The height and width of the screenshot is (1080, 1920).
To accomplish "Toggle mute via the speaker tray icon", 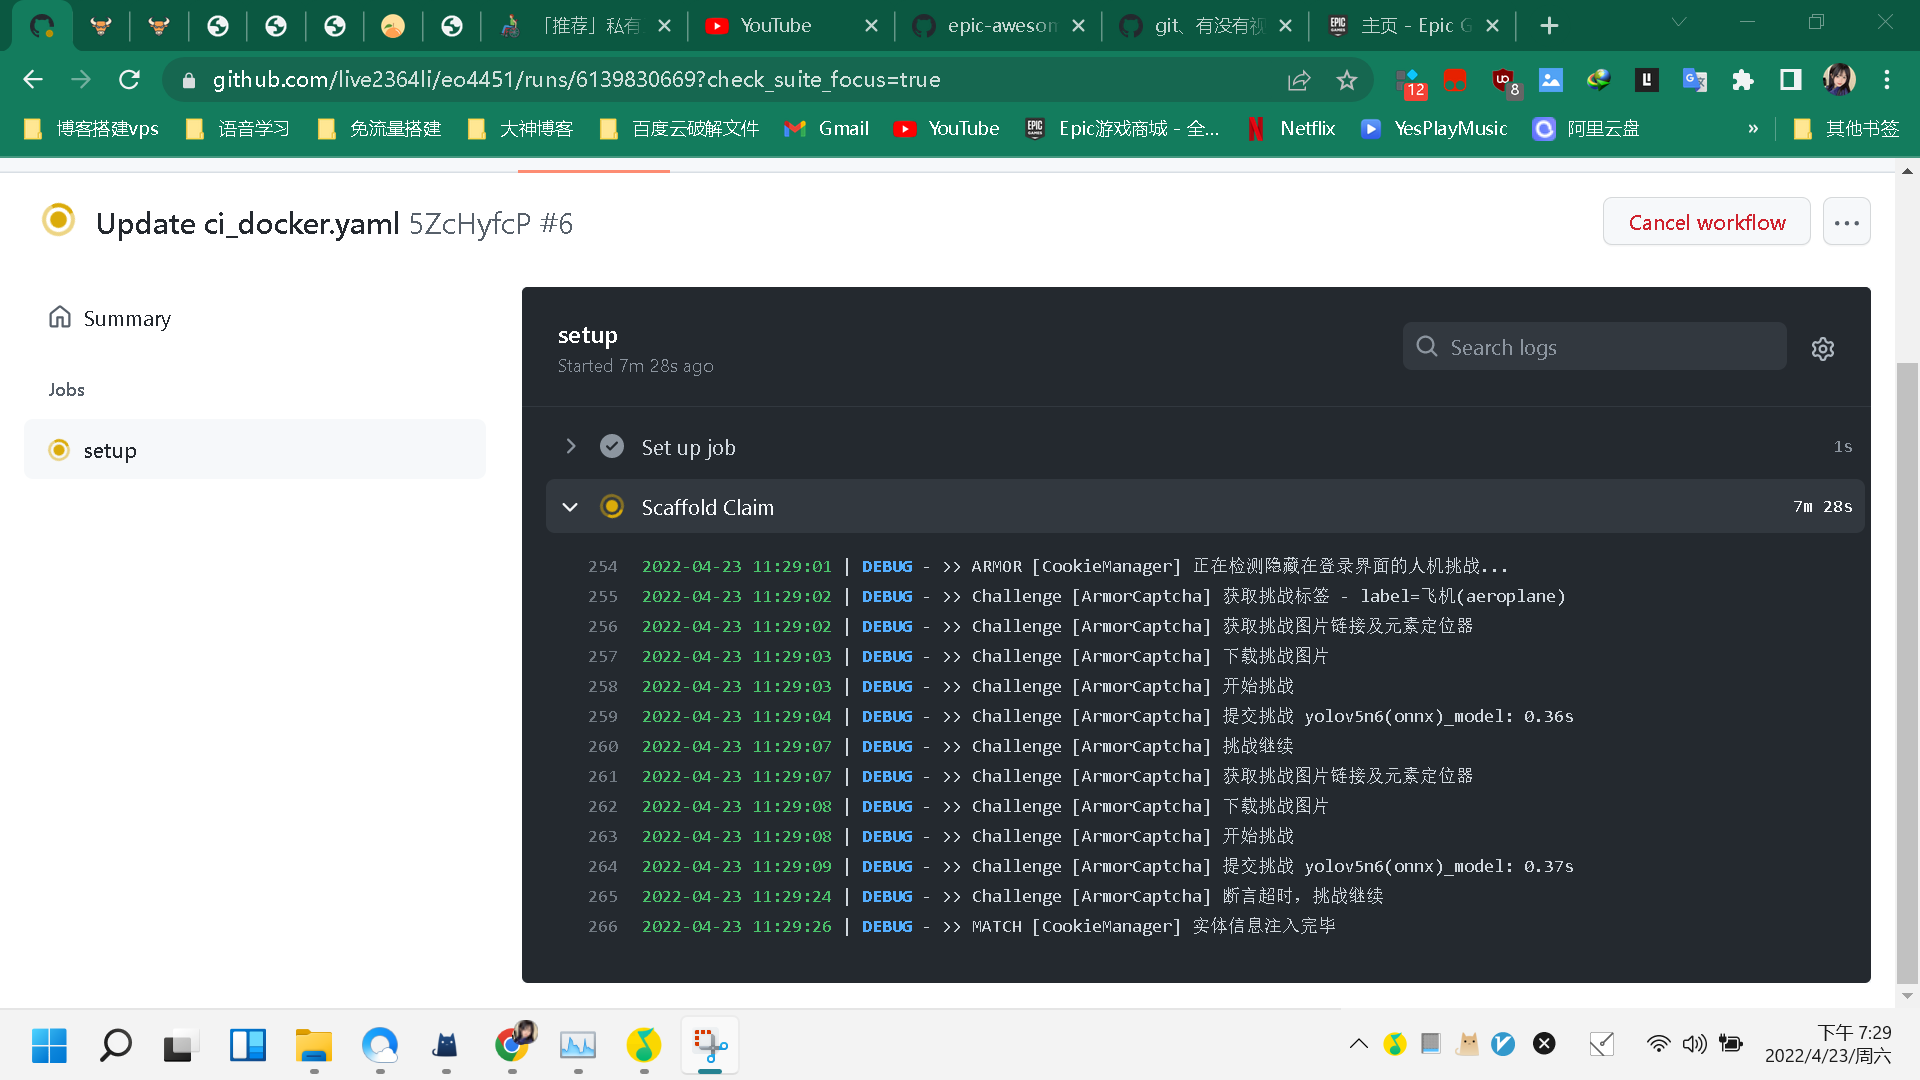I will pos(1694,1044).
